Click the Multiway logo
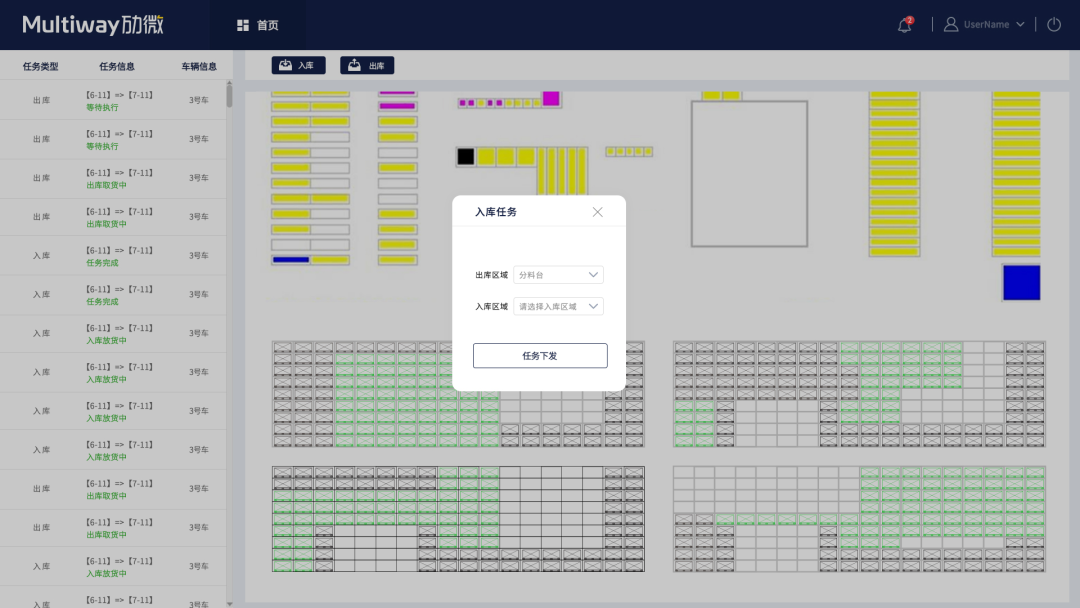This screenshot has height=608, width=1080. coord(93,25)
